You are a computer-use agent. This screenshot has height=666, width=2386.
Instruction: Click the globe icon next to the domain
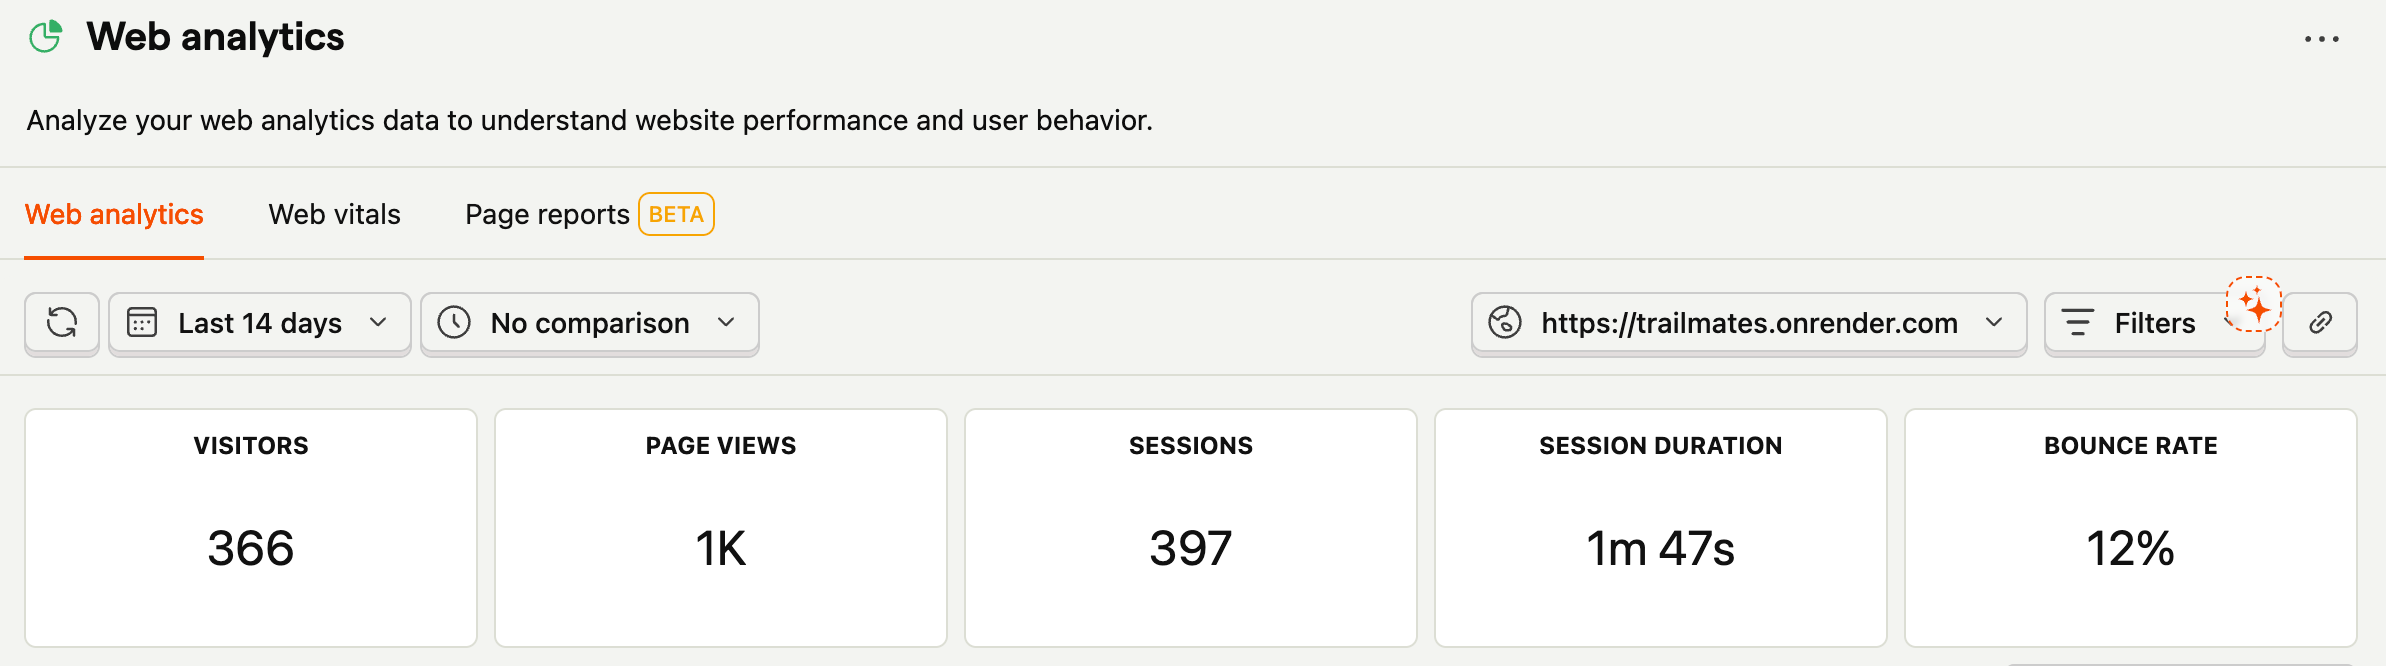click(x=1504, y=322)
